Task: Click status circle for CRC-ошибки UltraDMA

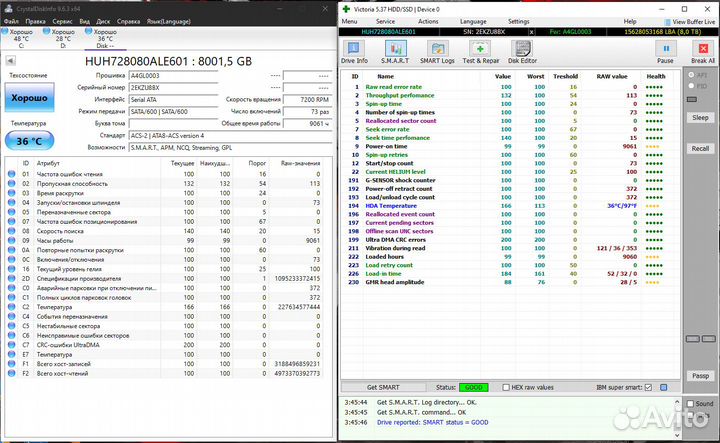Action: pyautogui.click(x=11, y=345)
